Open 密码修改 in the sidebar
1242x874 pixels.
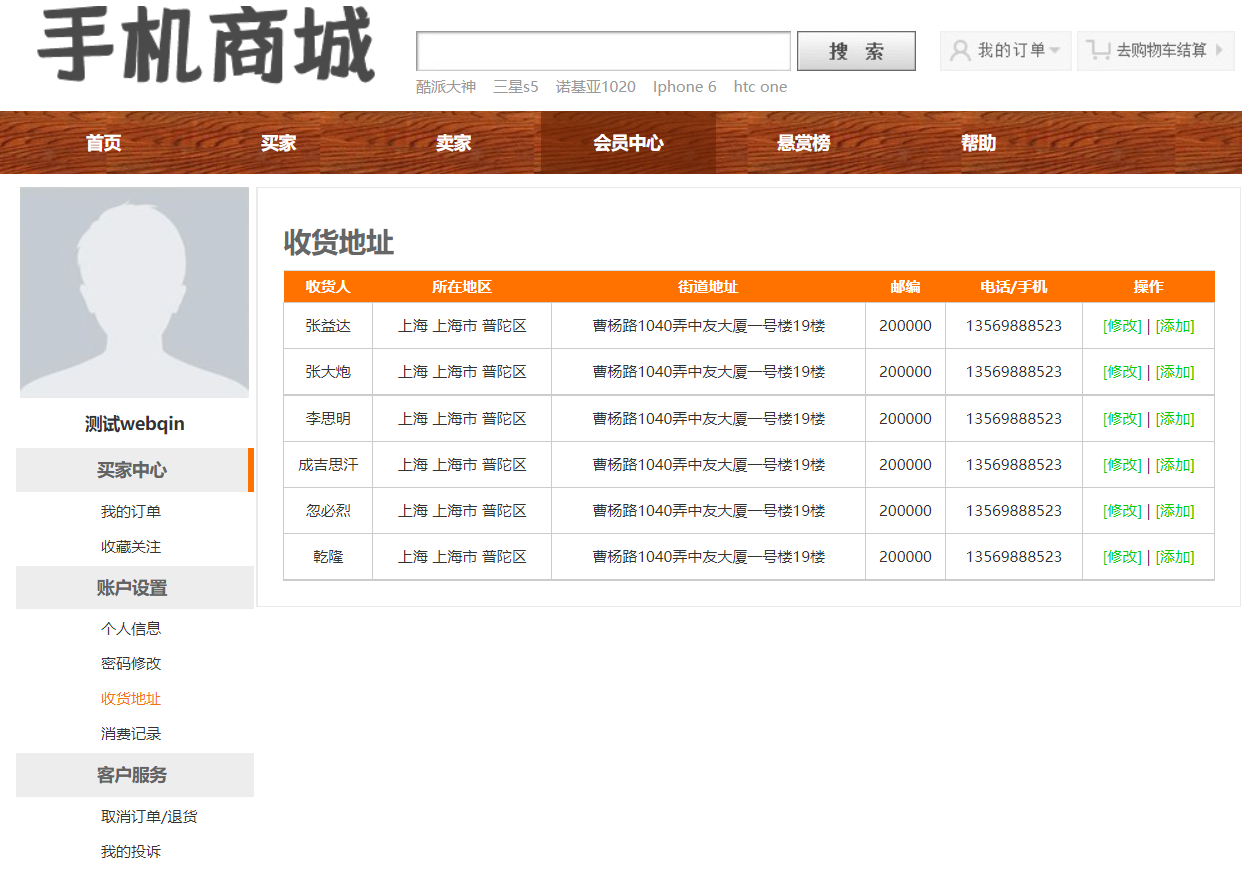pyautogui.click(x=131, y=664)
